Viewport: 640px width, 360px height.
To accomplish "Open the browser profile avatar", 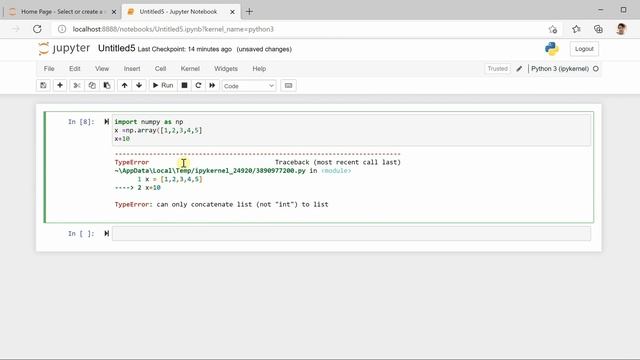I will 621,29.
